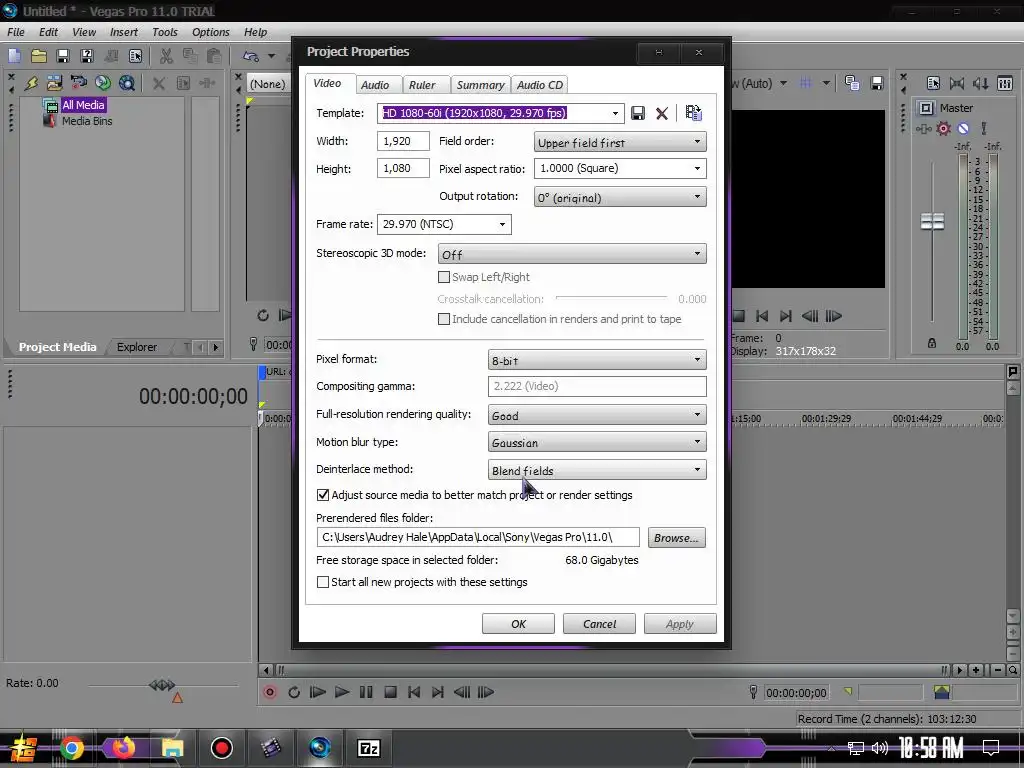1024x768 pixels.
Task: Click the lightning bolt icon in Project Media
Action: [x=31, y=83]
